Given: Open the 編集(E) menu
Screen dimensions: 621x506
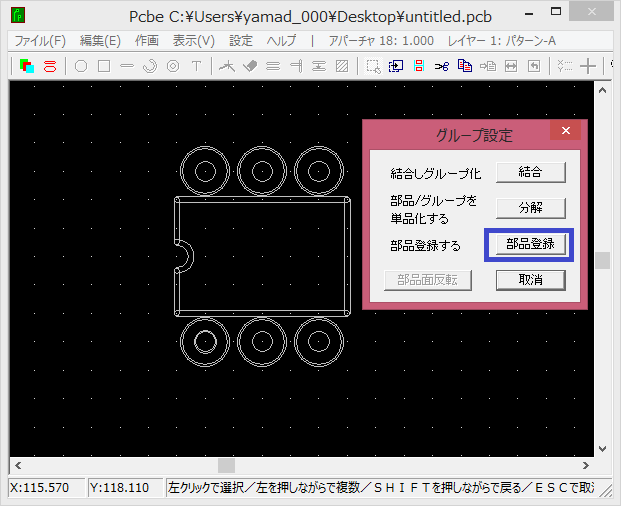Looking at the screenshot, I should (100, 41).
